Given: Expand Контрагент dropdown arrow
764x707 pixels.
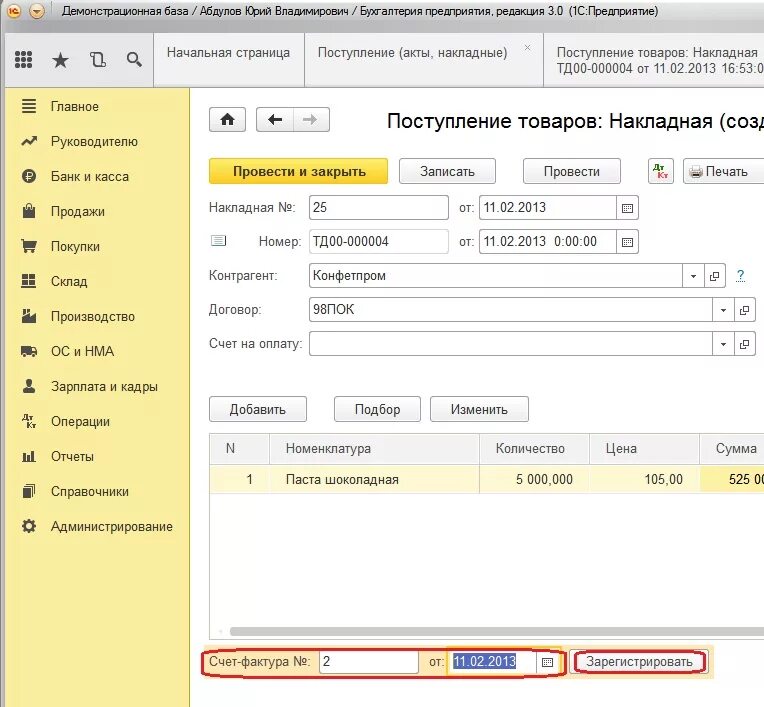Looking at the screenshot, I should 693,276.
